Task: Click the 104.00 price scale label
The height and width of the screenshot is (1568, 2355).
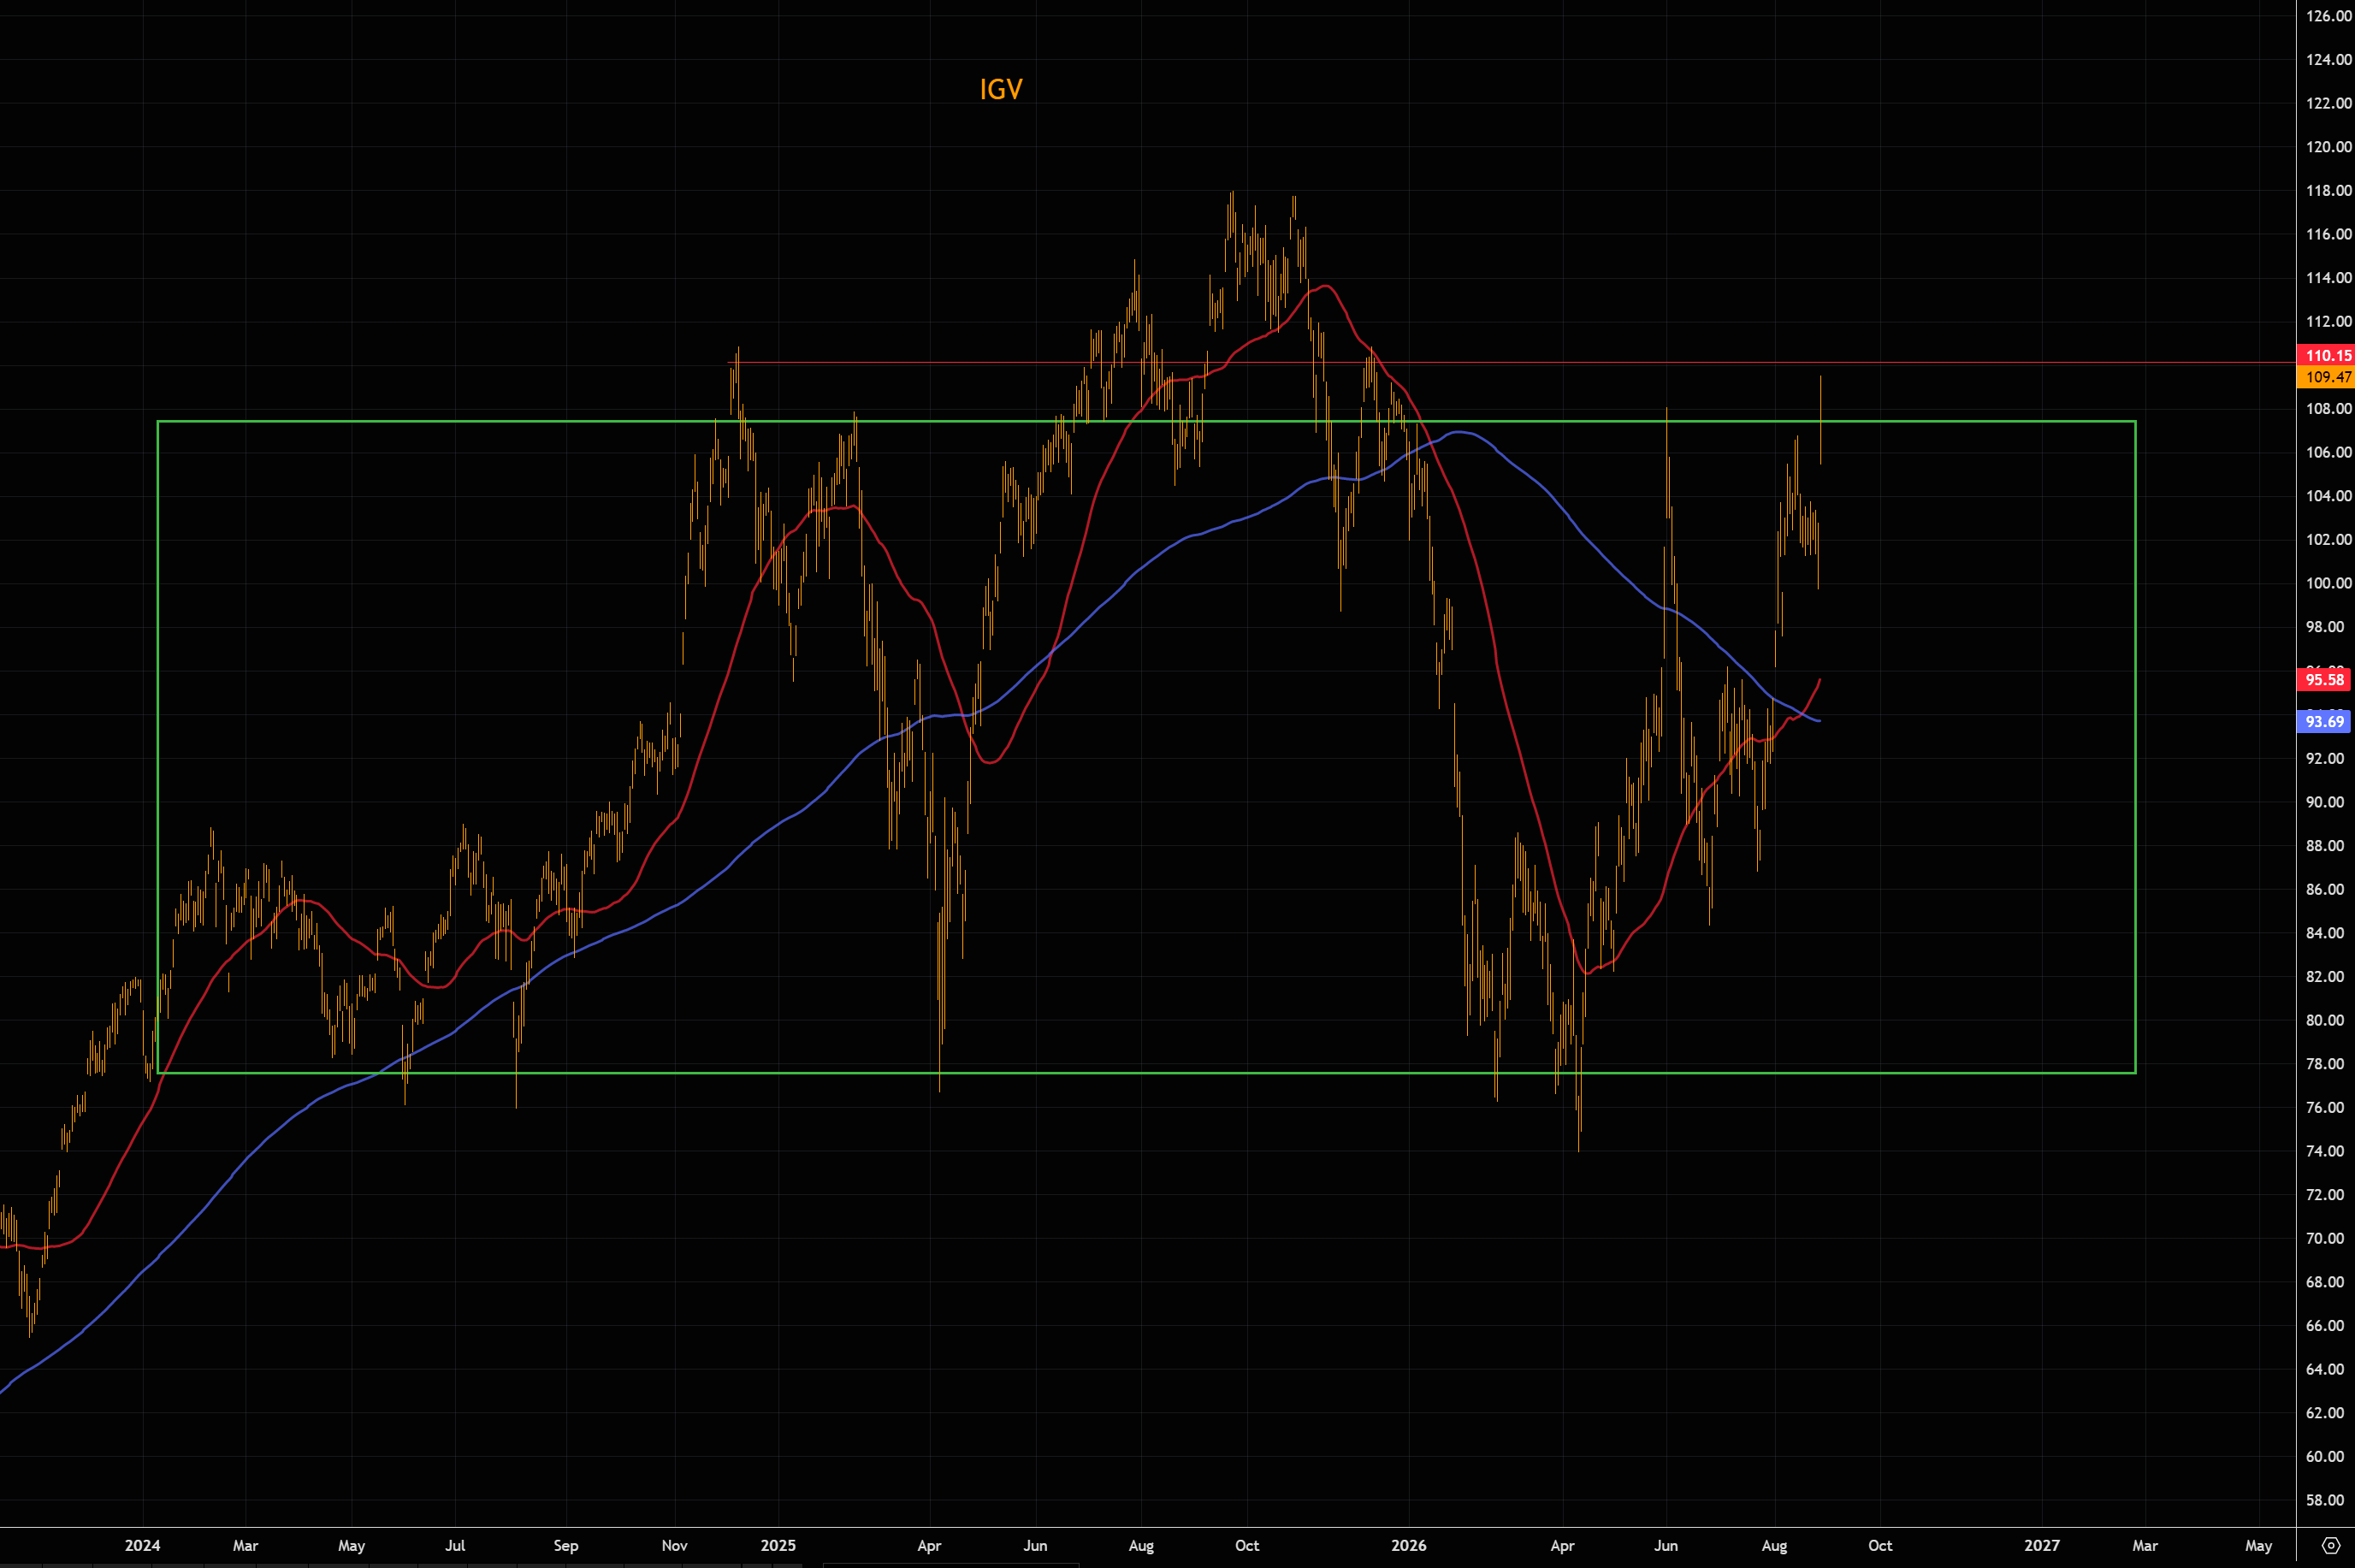Action: (x=2328, y=496)
